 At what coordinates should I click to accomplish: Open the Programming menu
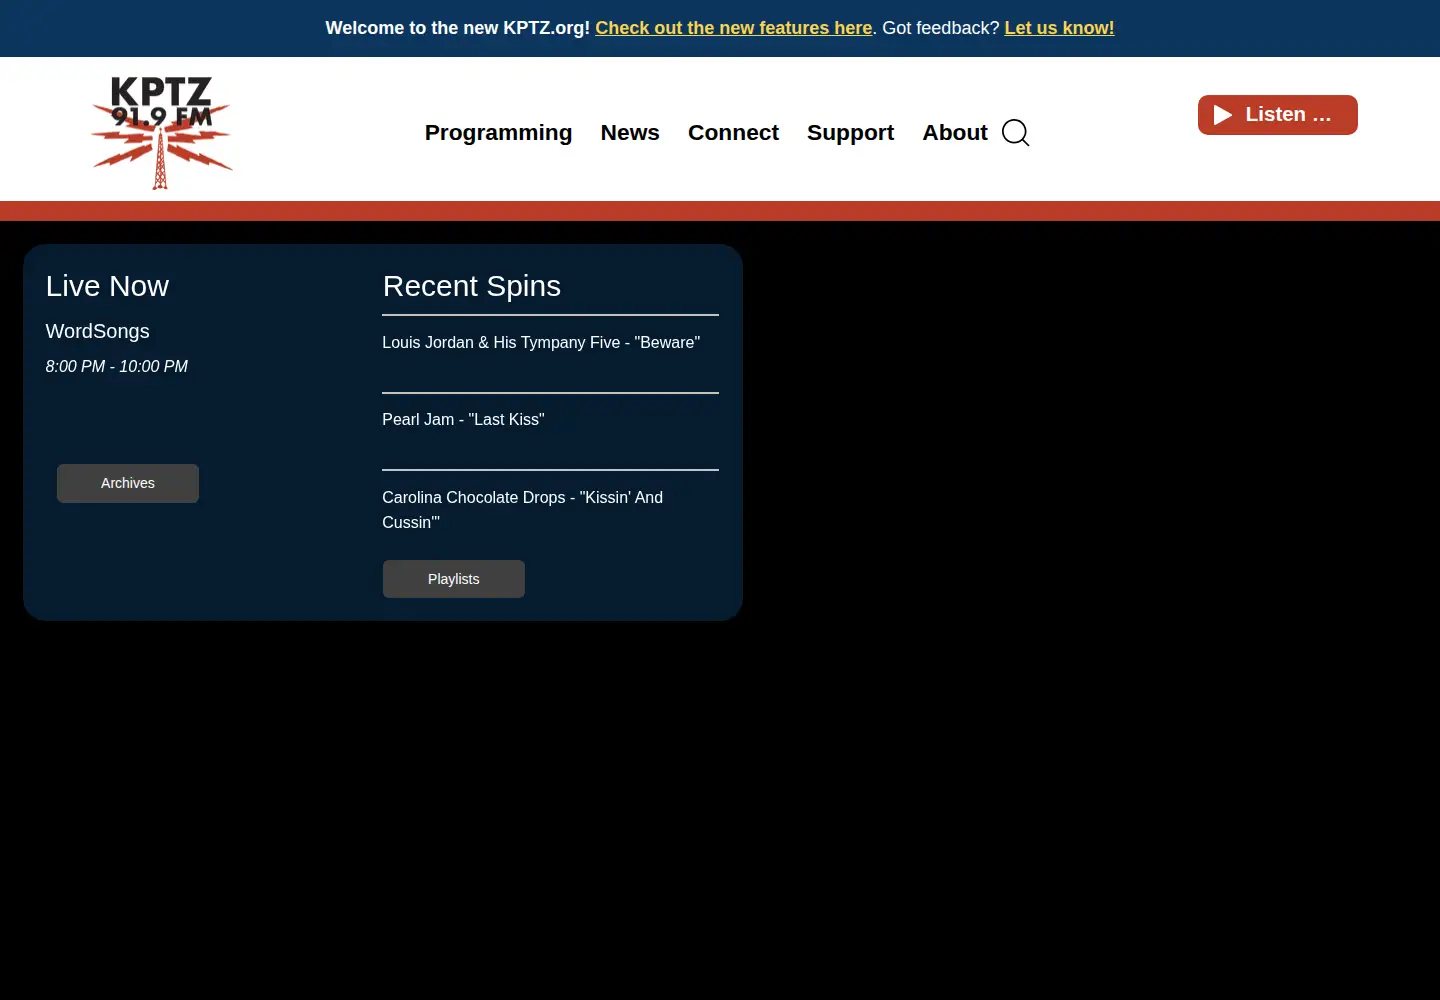click(498, 133)
